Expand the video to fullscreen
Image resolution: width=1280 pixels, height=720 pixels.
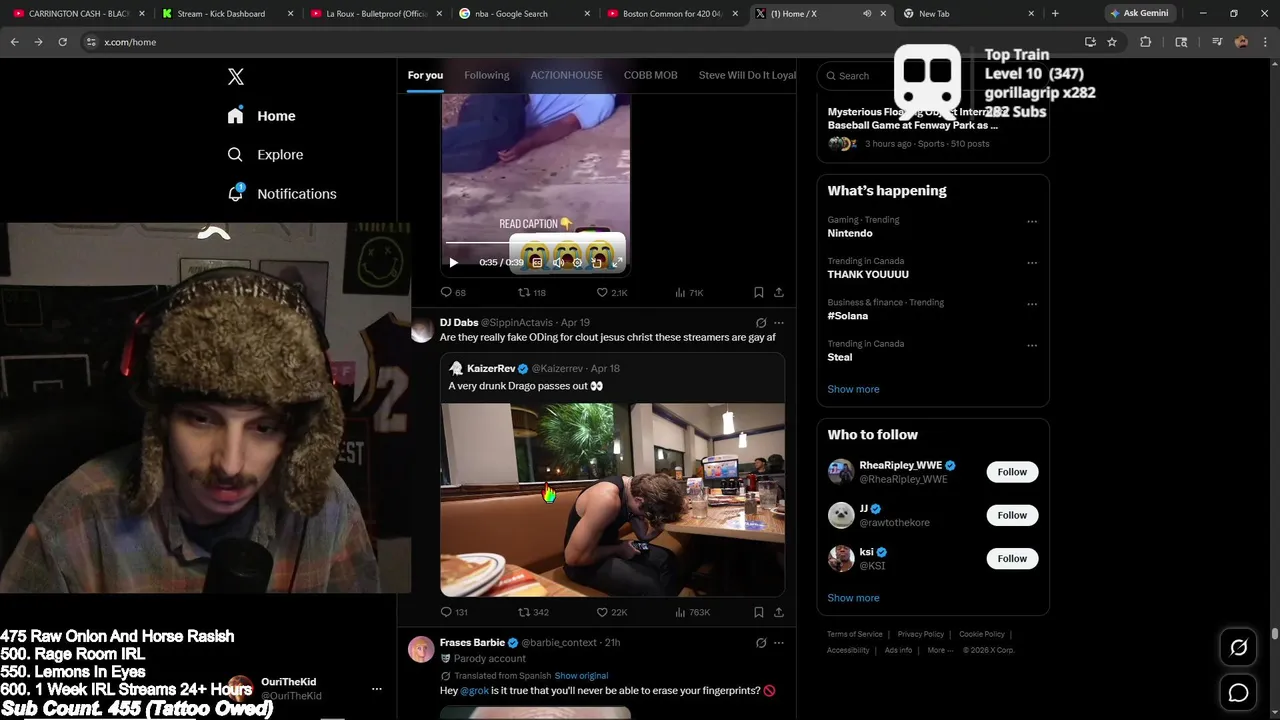[617, 263]
